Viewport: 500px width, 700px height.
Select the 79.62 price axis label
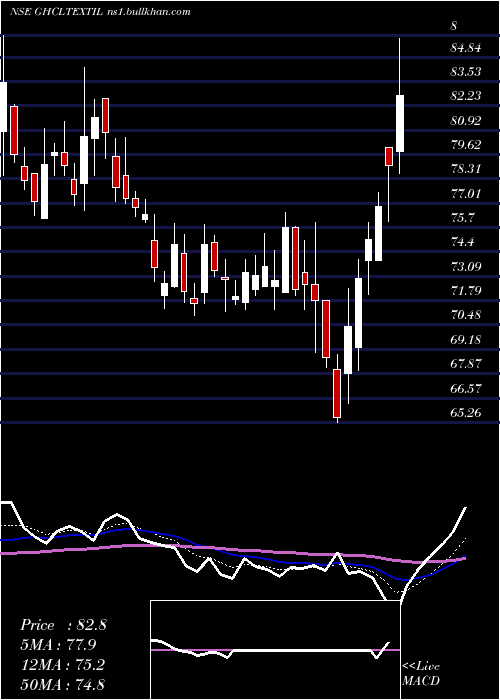(466, 145)
